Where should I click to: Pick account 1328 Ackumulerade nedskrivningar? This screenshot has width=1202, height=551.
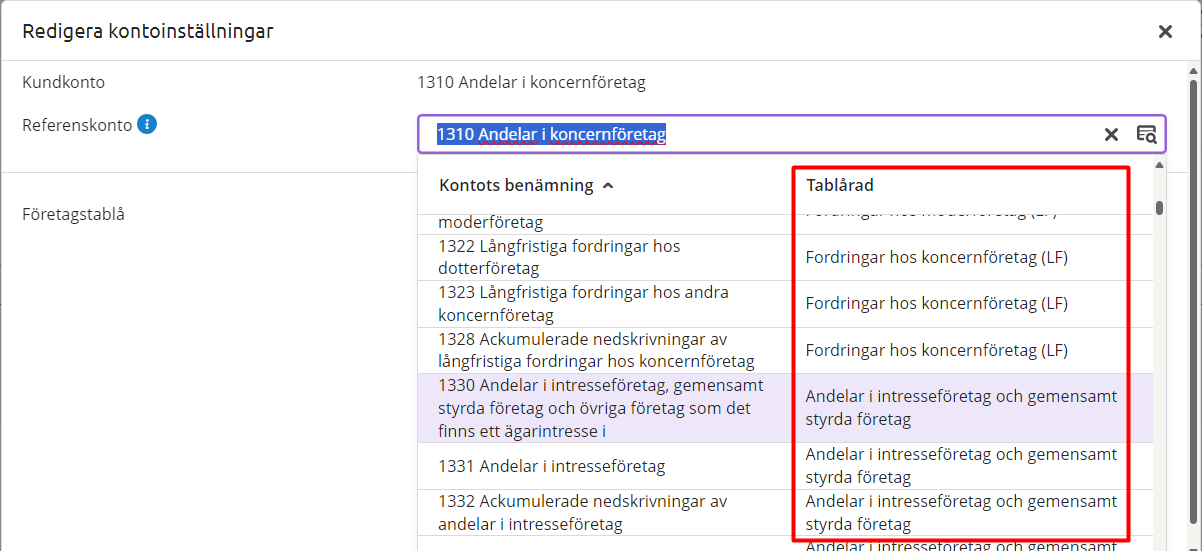[596, 350]
